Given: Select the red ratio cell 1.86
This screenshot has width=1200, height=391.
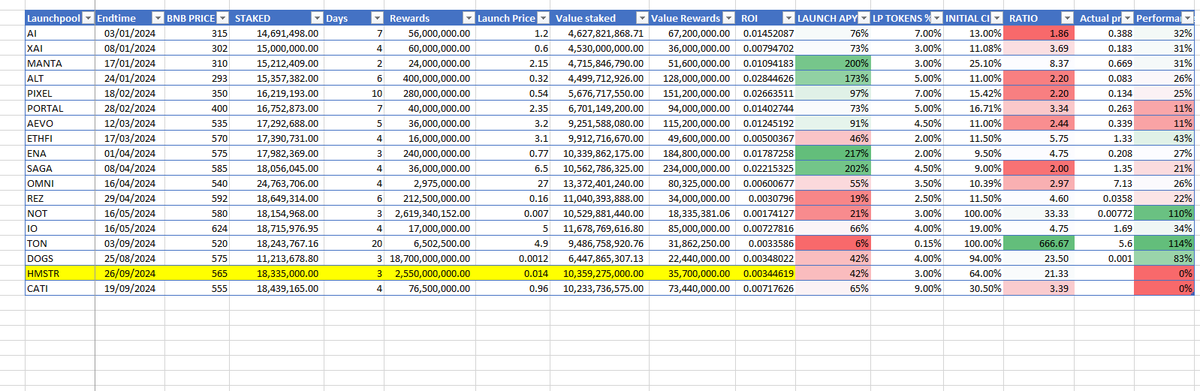Looking at the screenshot, I should pos(1040,33).
